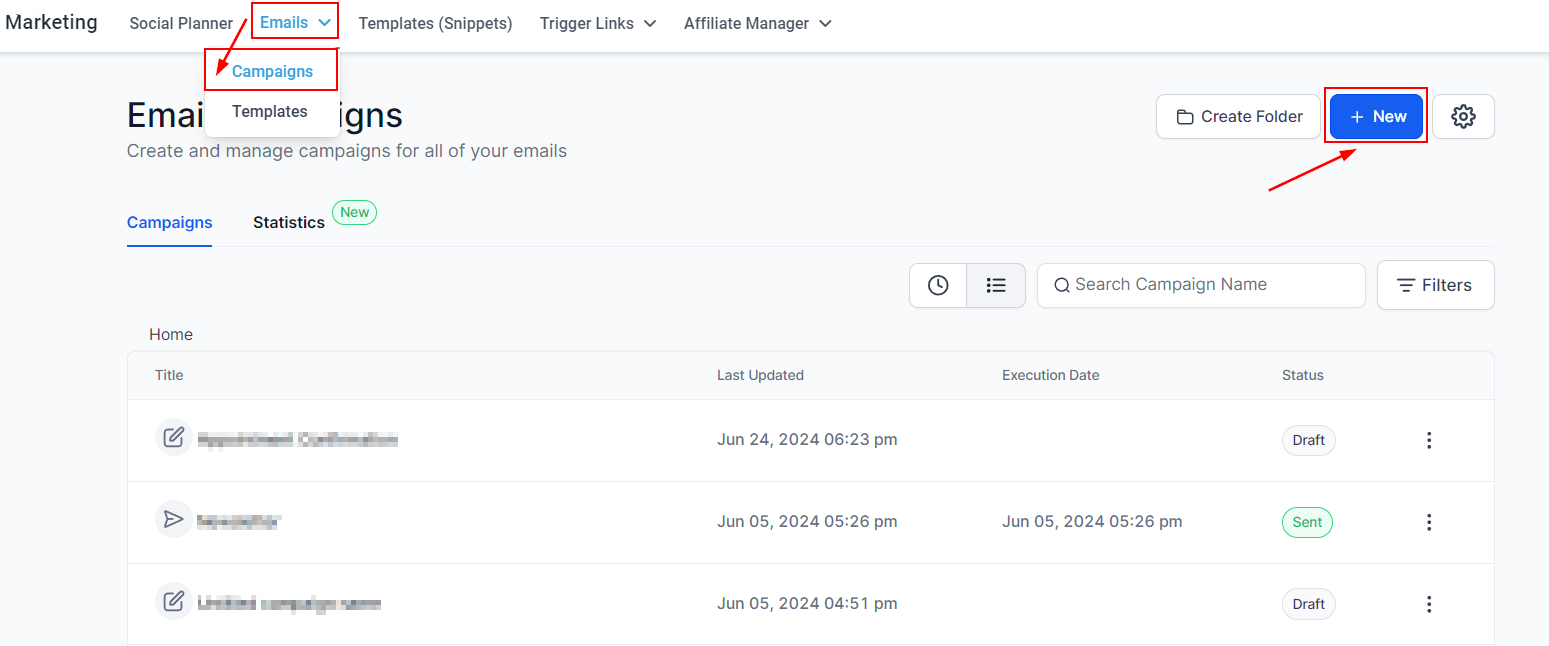Click the draft edit icon in first row
Viewport: 1549px width, 646px height.
173,438
